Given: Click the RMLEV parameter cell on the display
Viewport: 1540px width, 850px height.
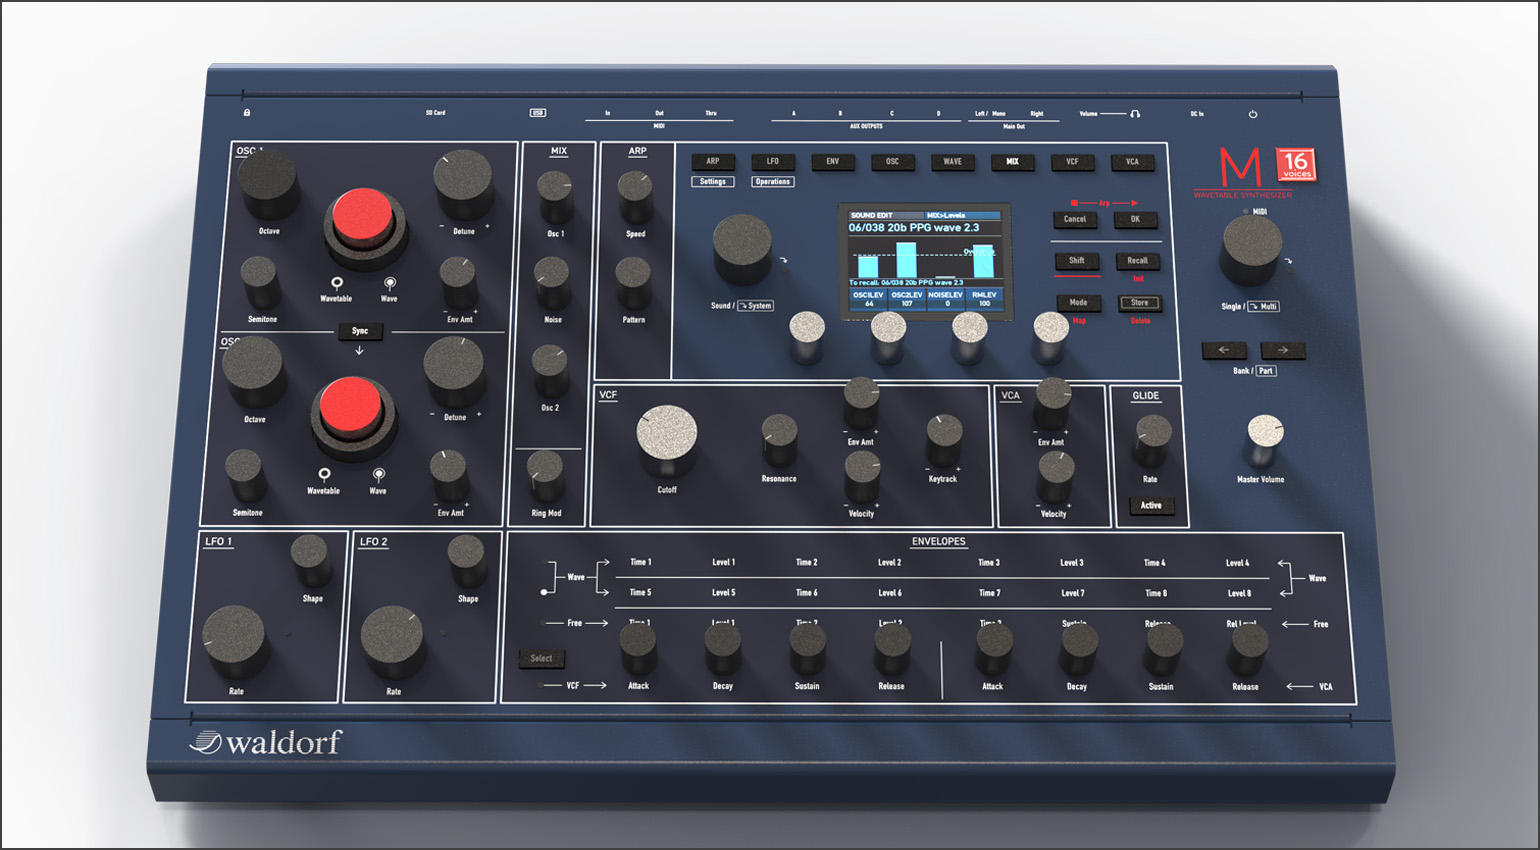Looking at the screenshot, I should coord(985,298).
